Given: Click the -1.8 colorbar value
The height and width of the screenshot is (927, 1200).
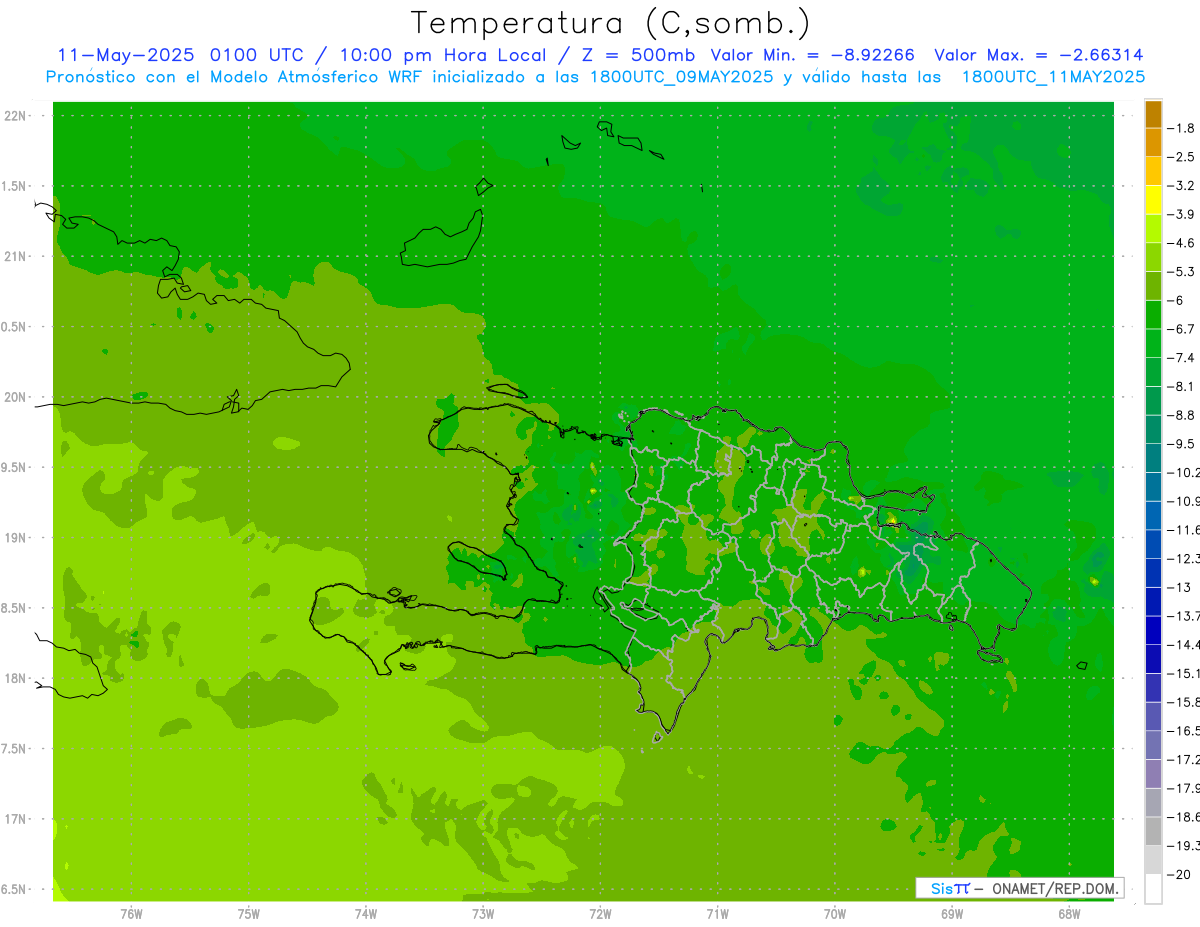Looking at the screenshot, I should pyautogui.click(x=1183, y=129).
